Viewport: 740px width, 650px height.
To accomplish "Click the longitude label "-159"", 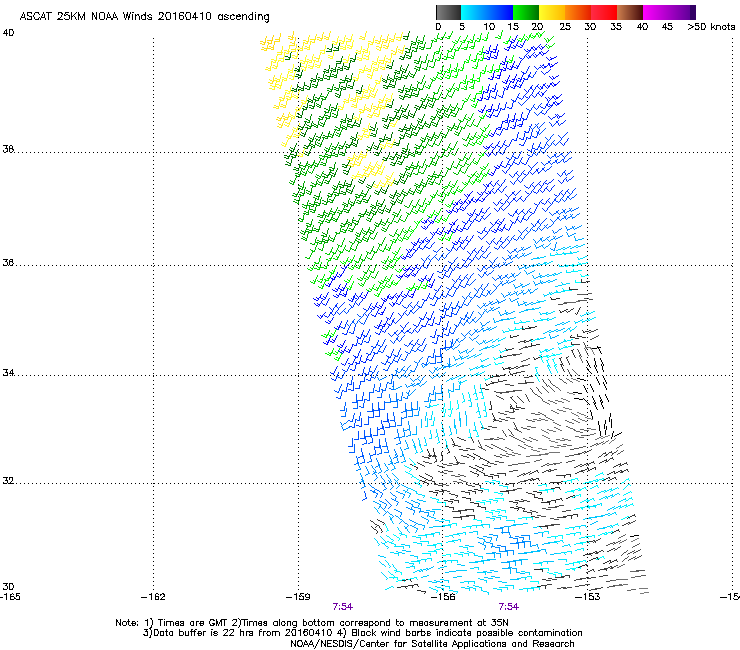I will point(298,597).
